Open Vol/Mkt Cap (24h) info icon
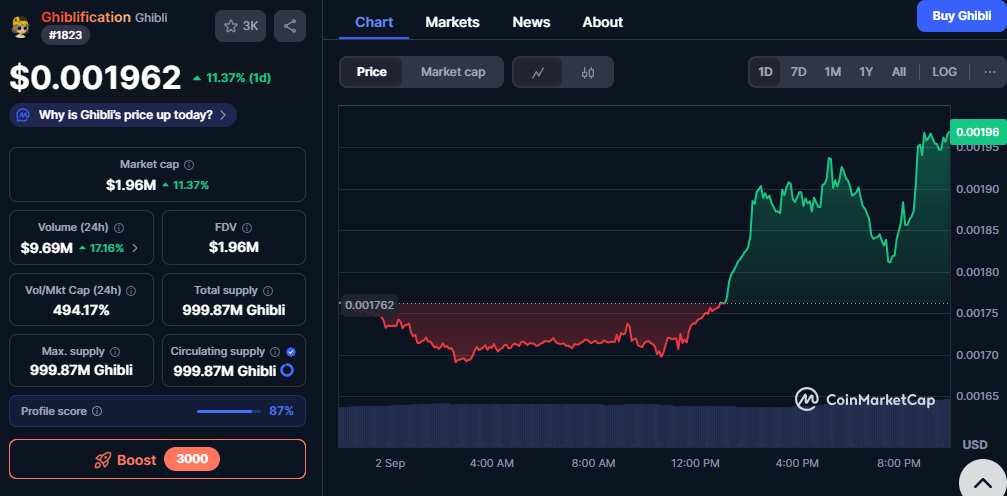This screenshot has width=1007, height=496. pos(131,290)
